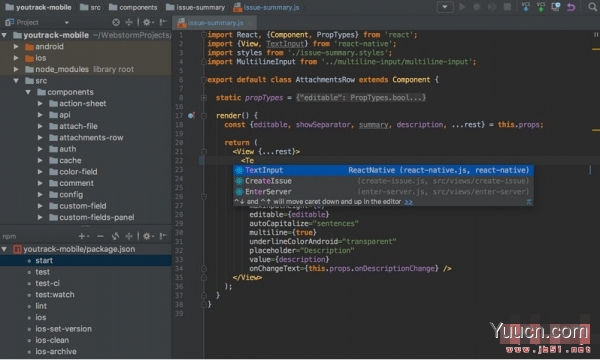Click the VCS commit changes icon
The height and width of the screenshot is (360, 600).
coord(541,7)
